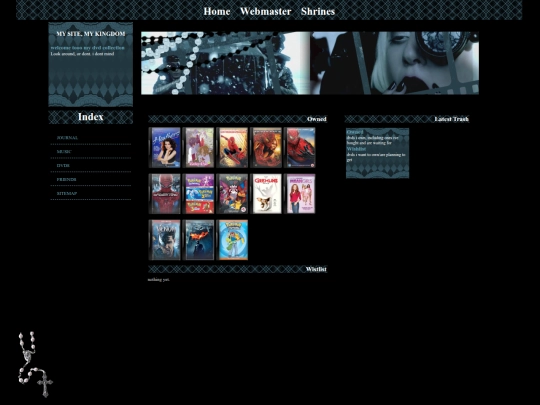
Task: Open the pastel anime DVD cover beside Heathers
Action: click(x=198, y=147)
